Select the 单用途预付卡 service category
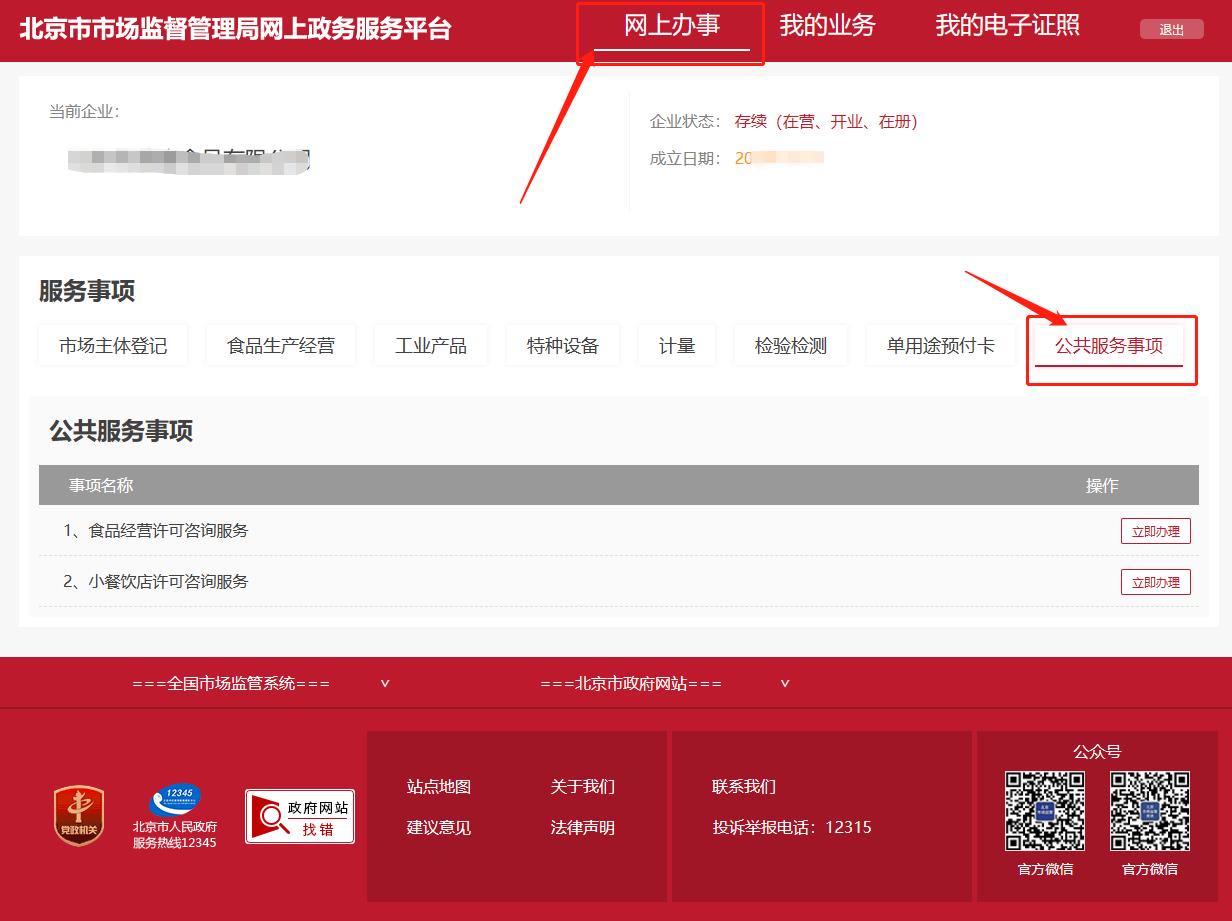This screenshot has width=1232, height=921. click(x=940, y=346)
